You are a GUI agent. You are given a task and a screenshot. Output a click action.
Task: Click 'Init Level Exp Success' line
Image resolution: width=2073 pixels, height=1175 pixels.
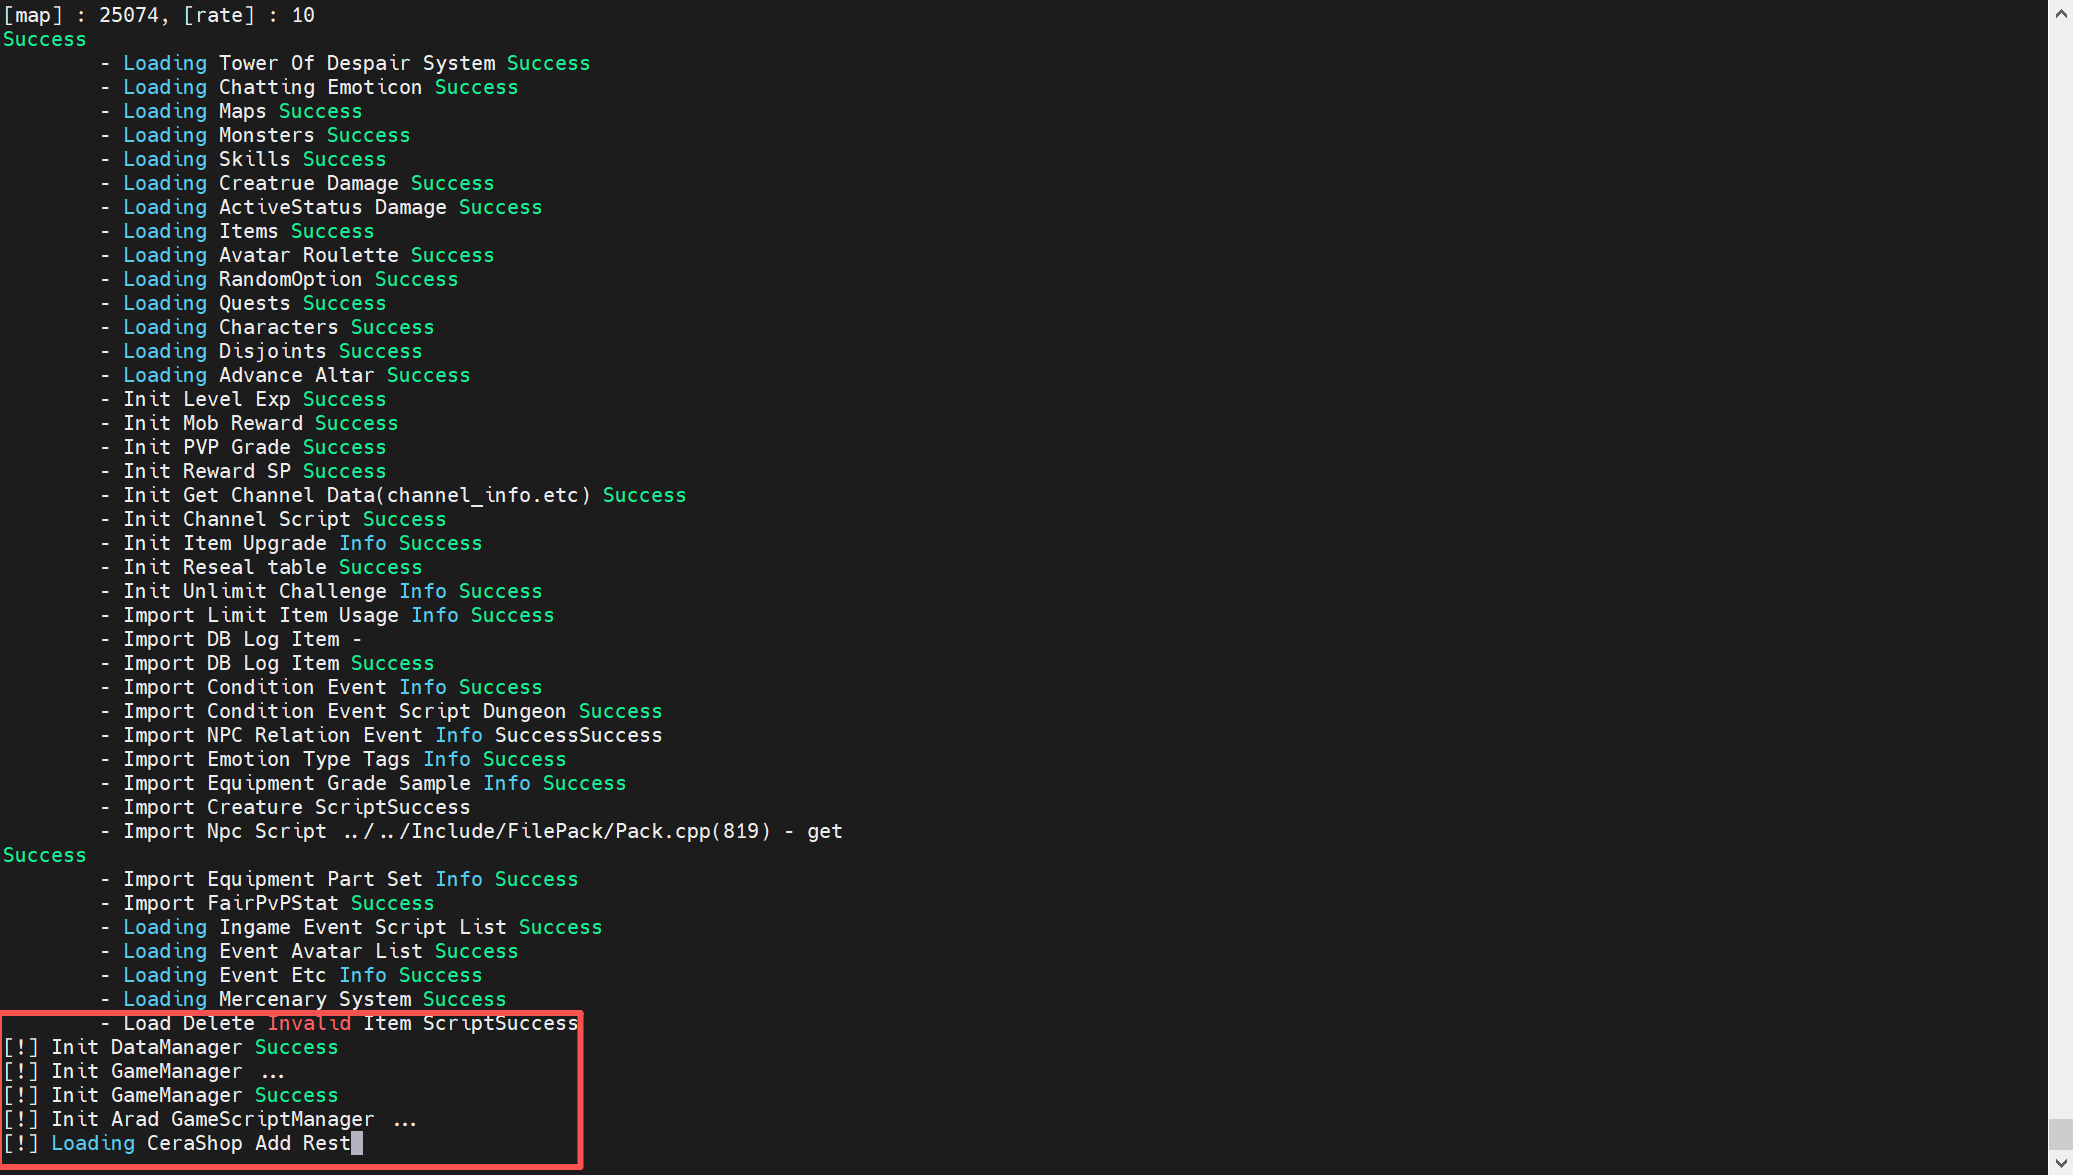(x=243, y=399)
